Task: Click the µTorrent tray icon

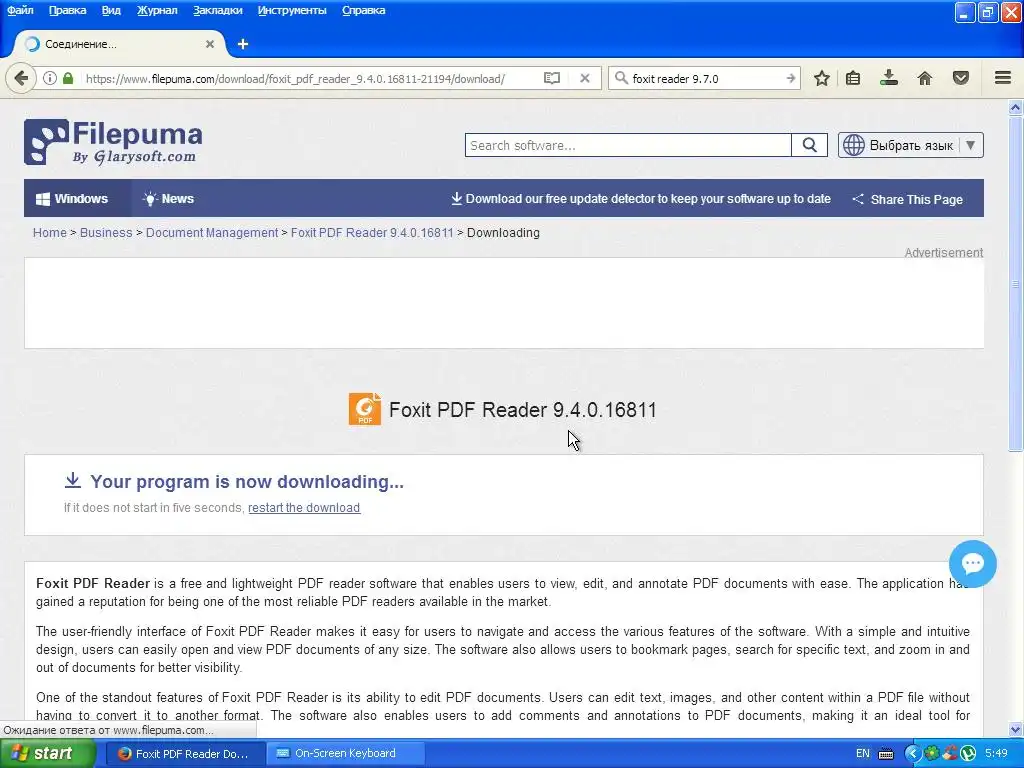Action: coord(968,753)
